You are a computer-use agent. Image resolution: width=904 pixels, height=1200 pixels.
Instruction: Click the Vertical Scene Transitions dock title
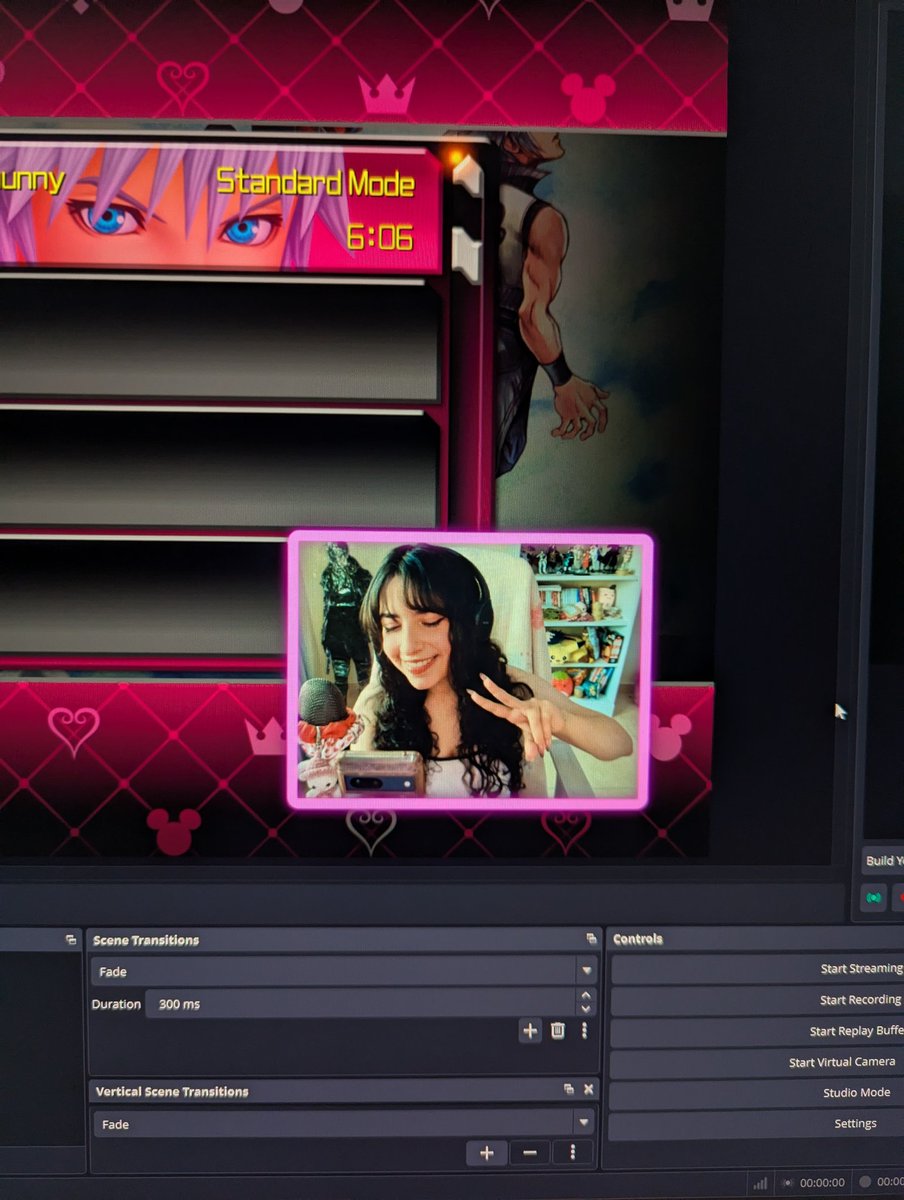(171, 1091)
